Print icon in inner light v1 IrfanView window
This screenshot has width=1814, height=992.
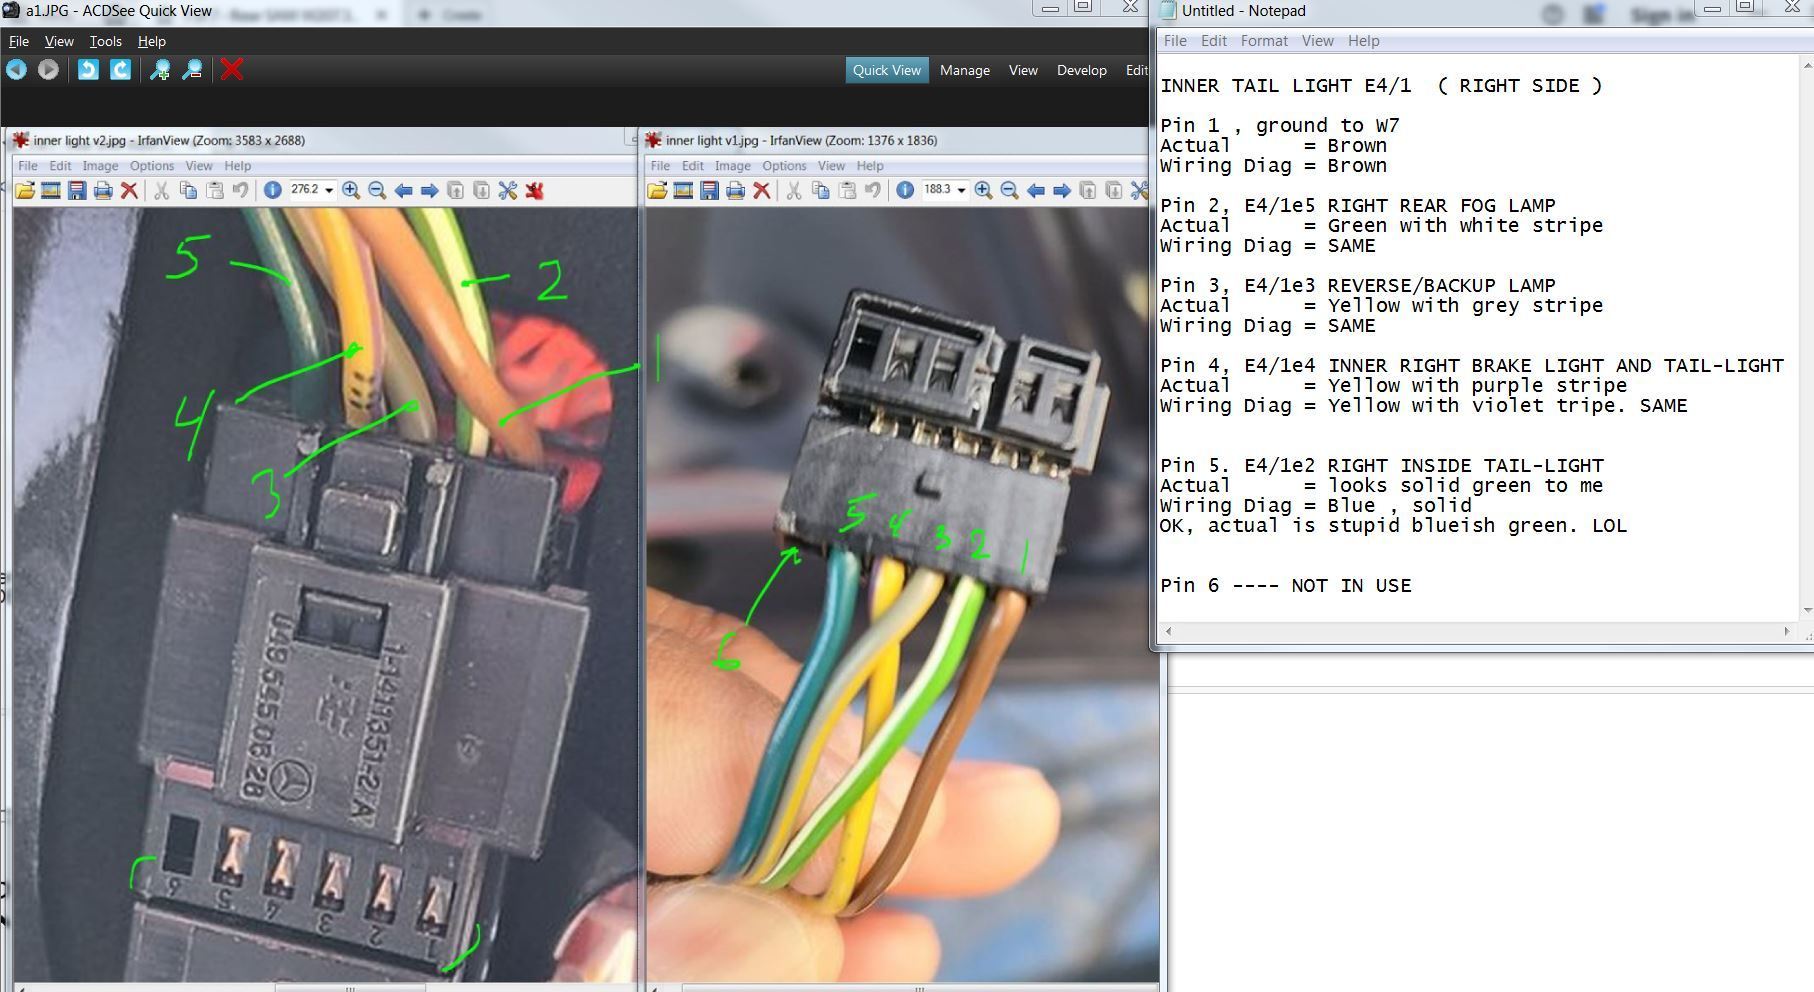[735, 190]
